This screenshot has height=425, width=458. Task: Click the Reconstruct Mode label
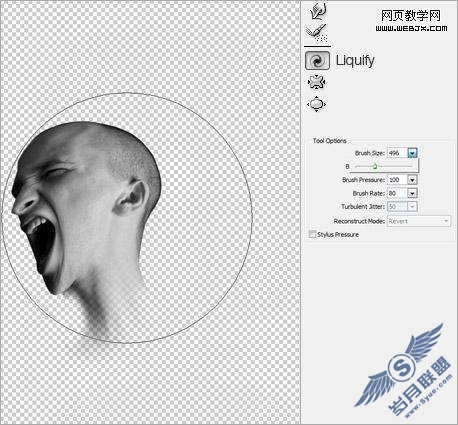(x=359, y=221)
